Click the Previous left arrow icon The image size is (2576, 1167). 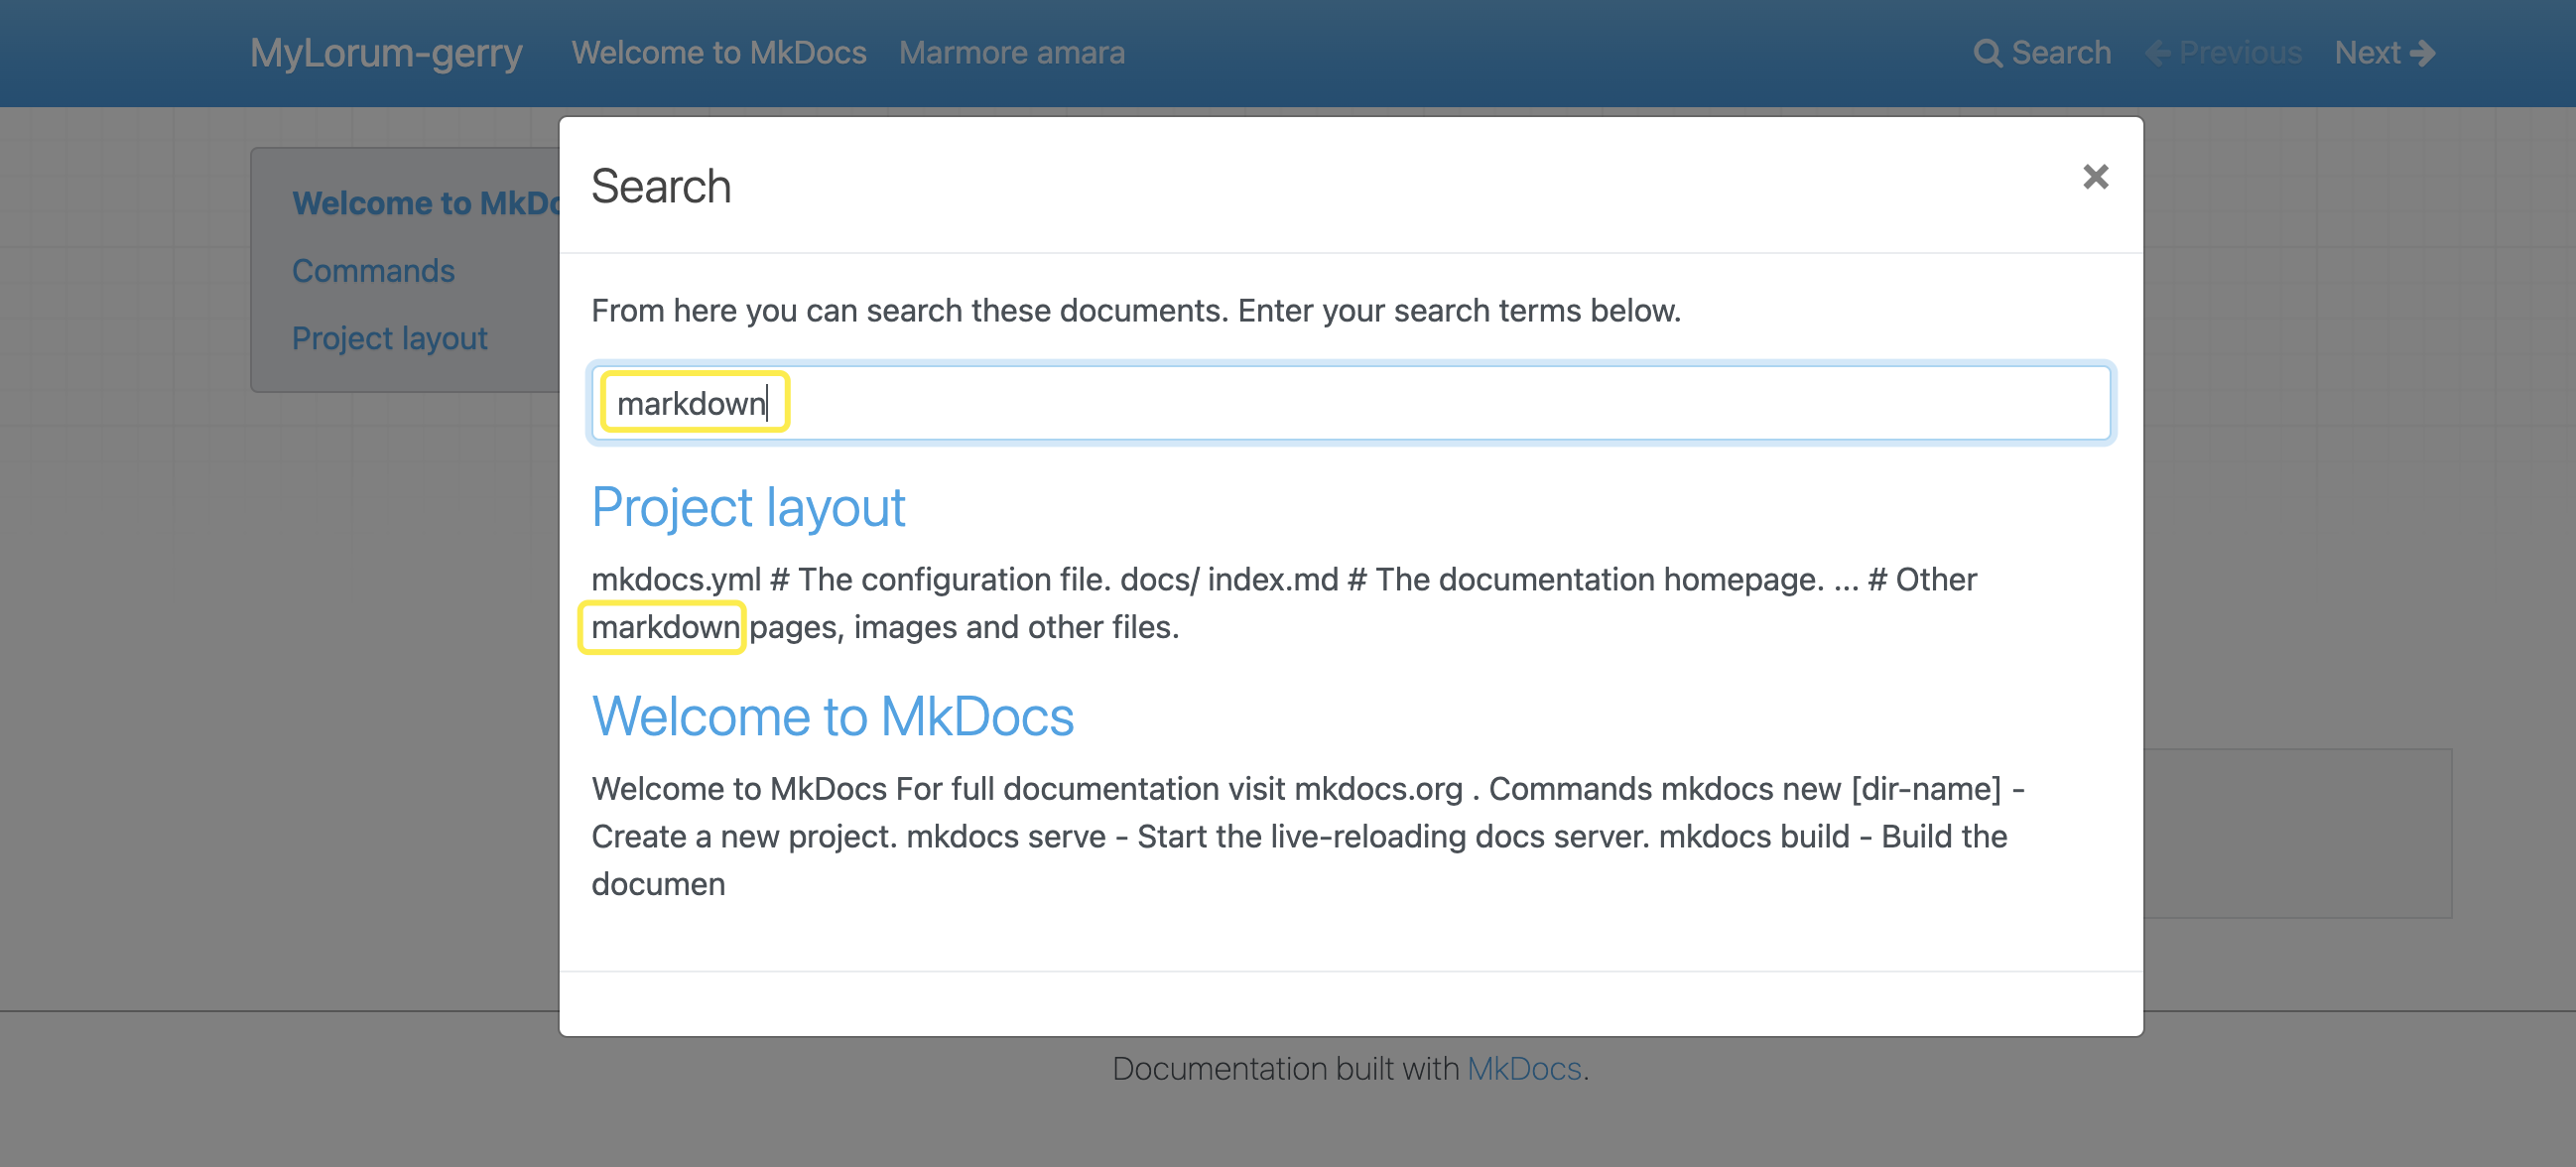[2158, 53]
